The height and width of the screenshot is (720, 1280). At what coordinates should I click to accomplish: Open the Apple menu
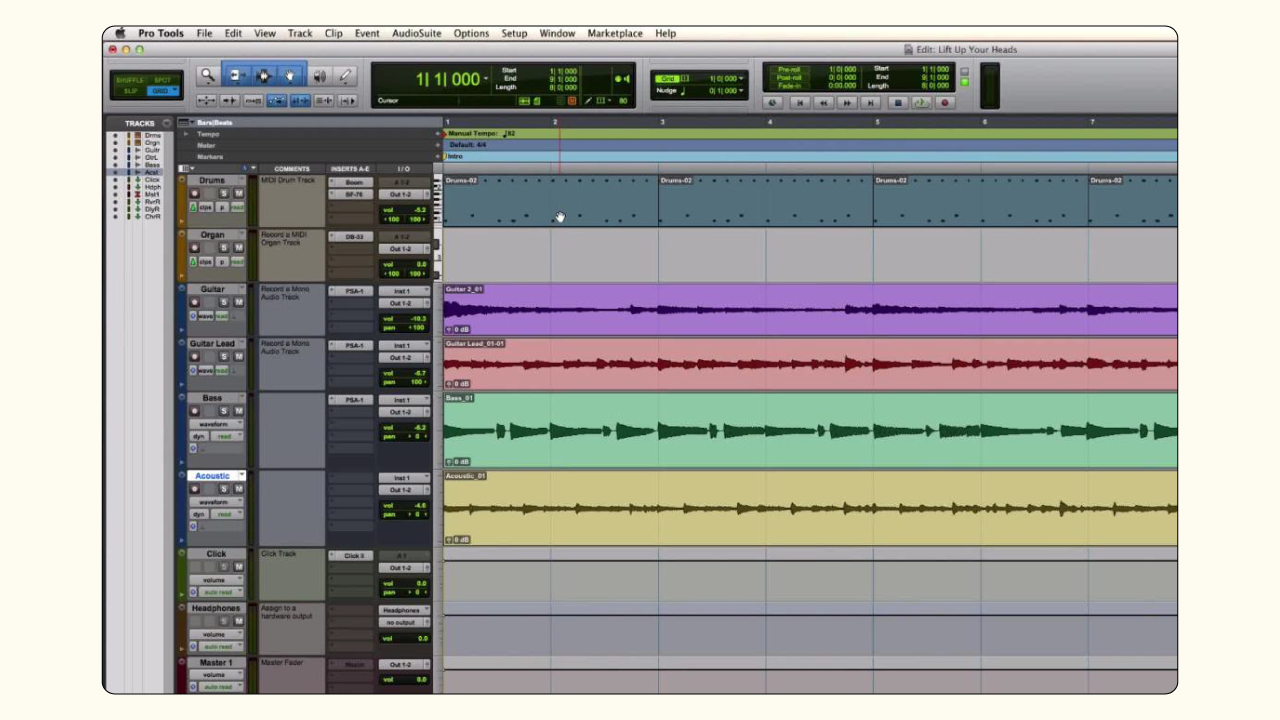[121, 33]
